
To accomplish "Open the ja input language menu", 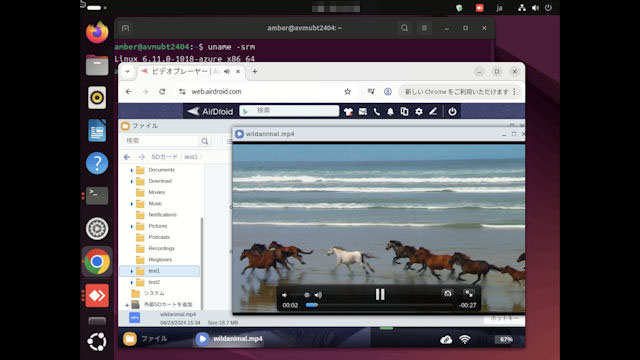I will [x=499, y=8].
